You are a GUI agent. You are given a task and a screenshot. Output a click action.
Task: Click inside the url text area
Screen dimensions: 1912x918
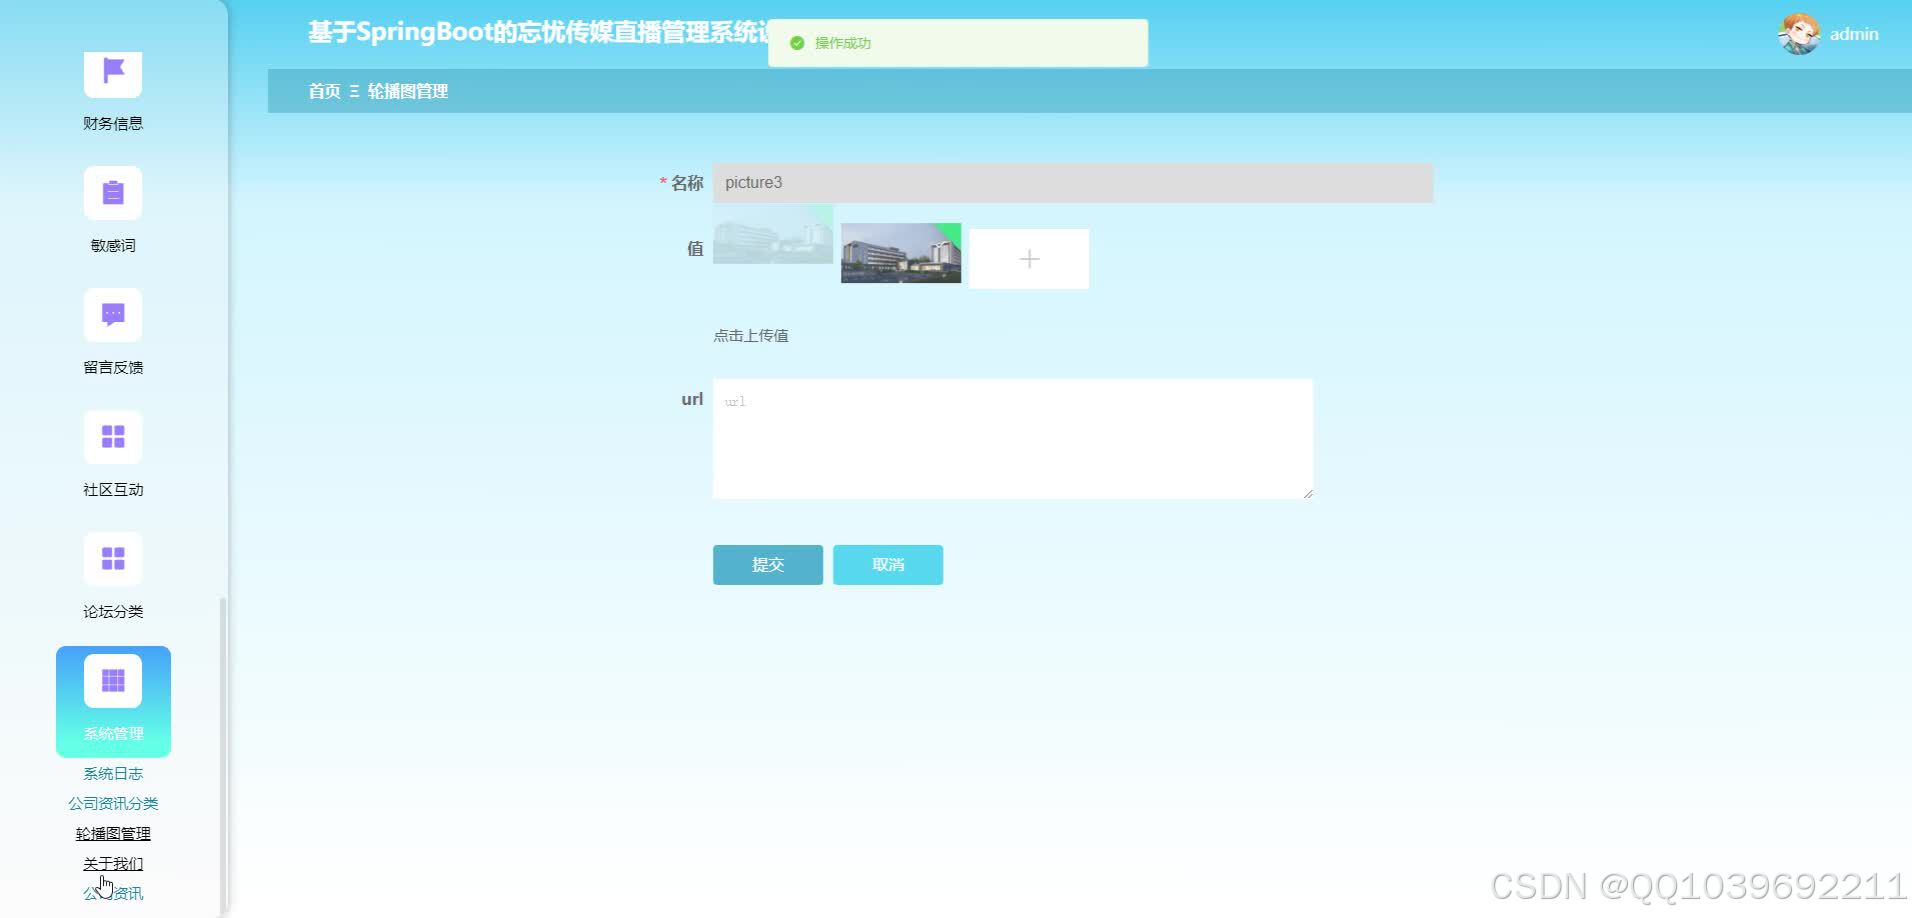point(1012,438)
